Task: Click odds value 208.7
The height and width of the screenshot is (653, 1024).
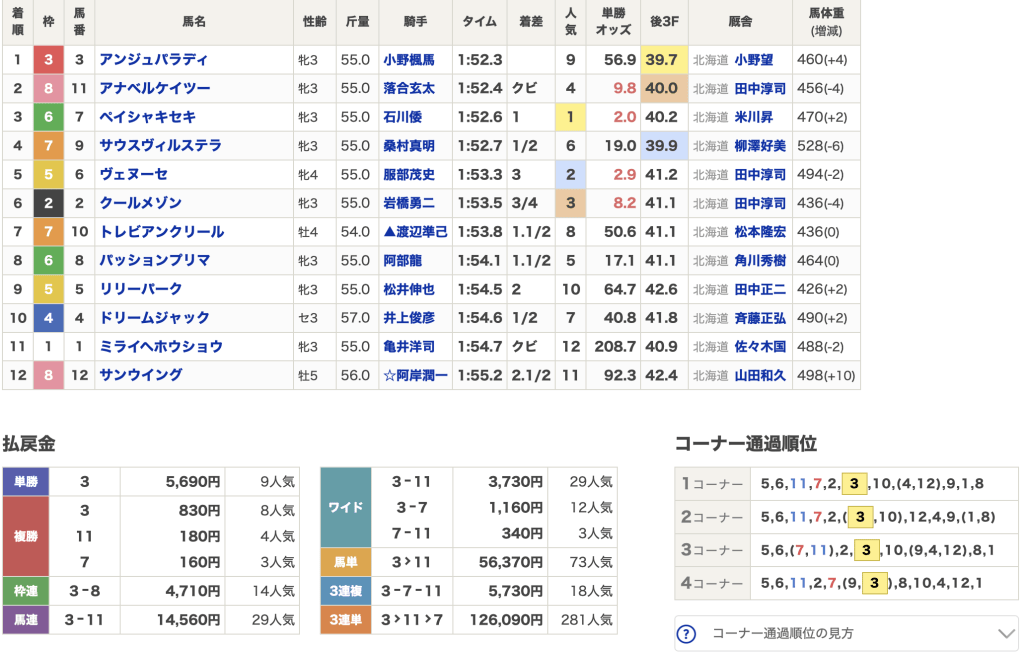Action: pos(615,347)
